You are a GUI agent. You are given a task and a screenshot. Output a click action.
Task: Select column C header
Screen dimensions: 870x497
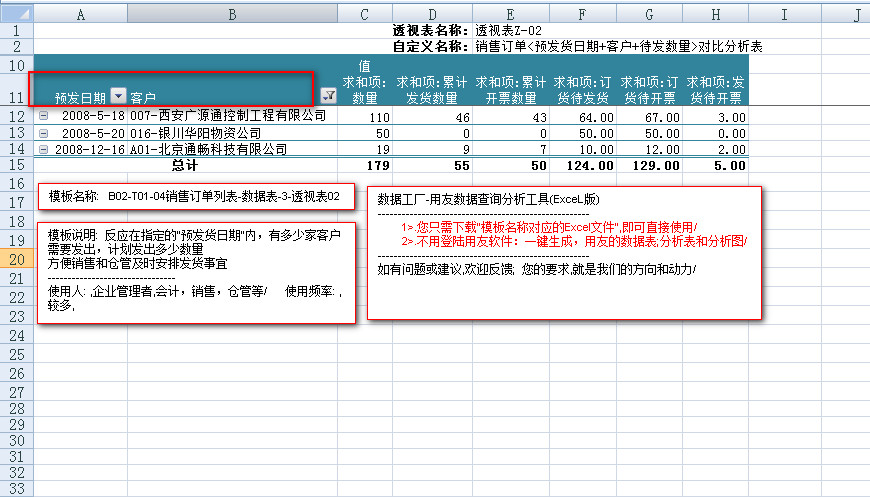(363, 13)
